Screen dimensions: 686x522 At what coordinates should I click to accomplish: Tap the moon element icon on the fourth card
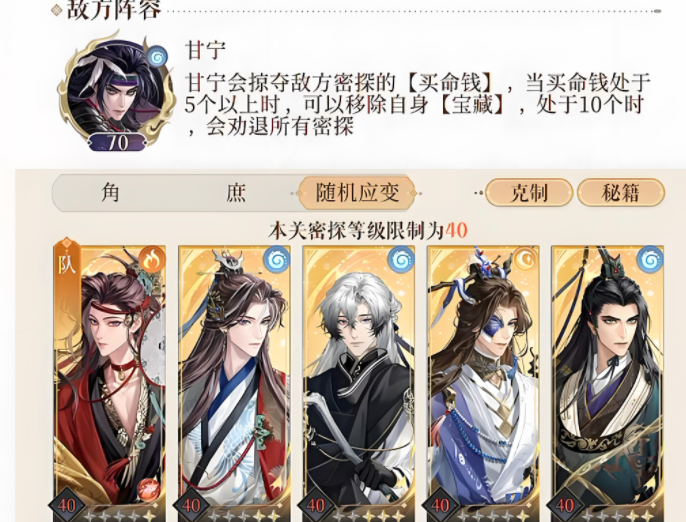click(x=525, y=259)
